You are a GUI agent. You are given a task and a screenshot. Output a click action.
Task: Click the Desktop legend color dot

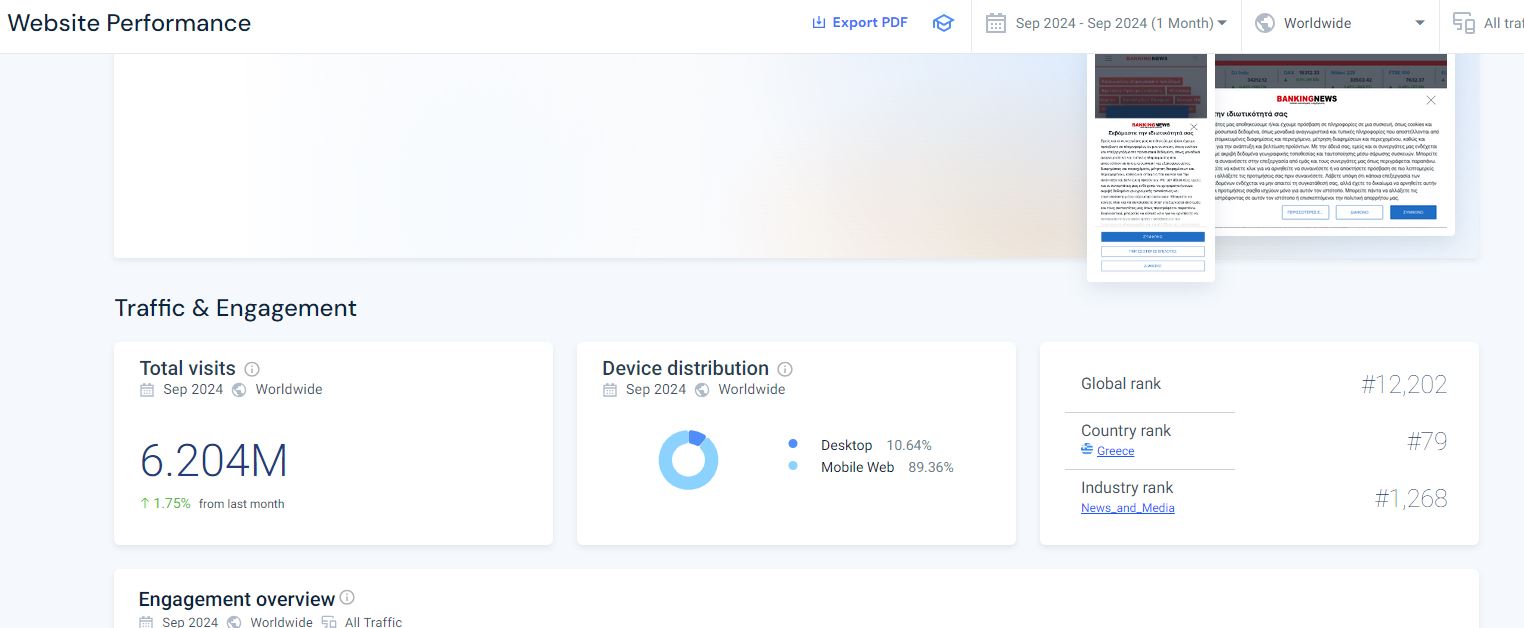coord(793,444)
